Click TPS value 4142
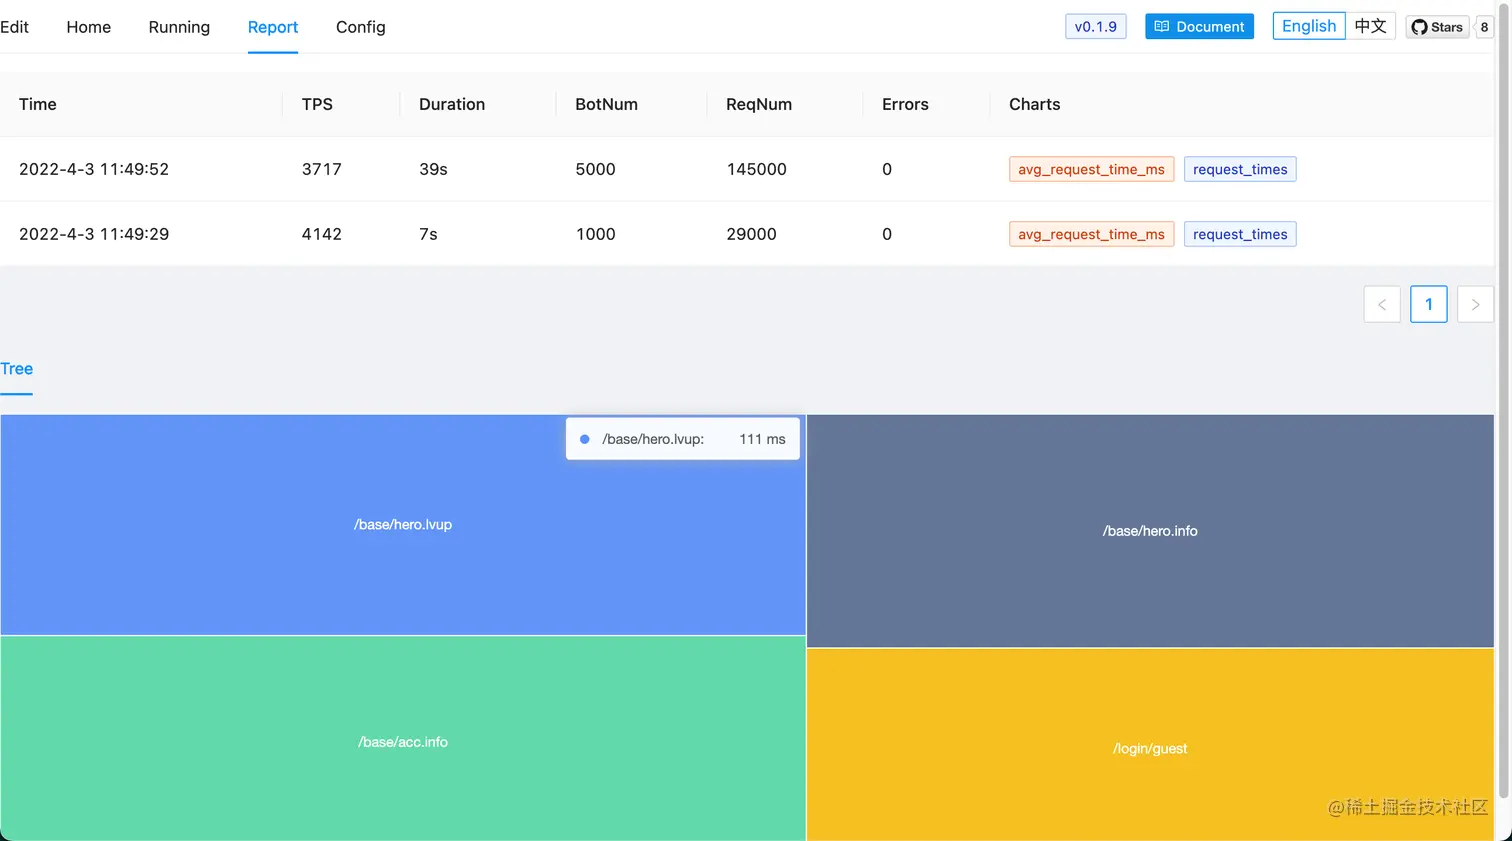 click(322, 234)
